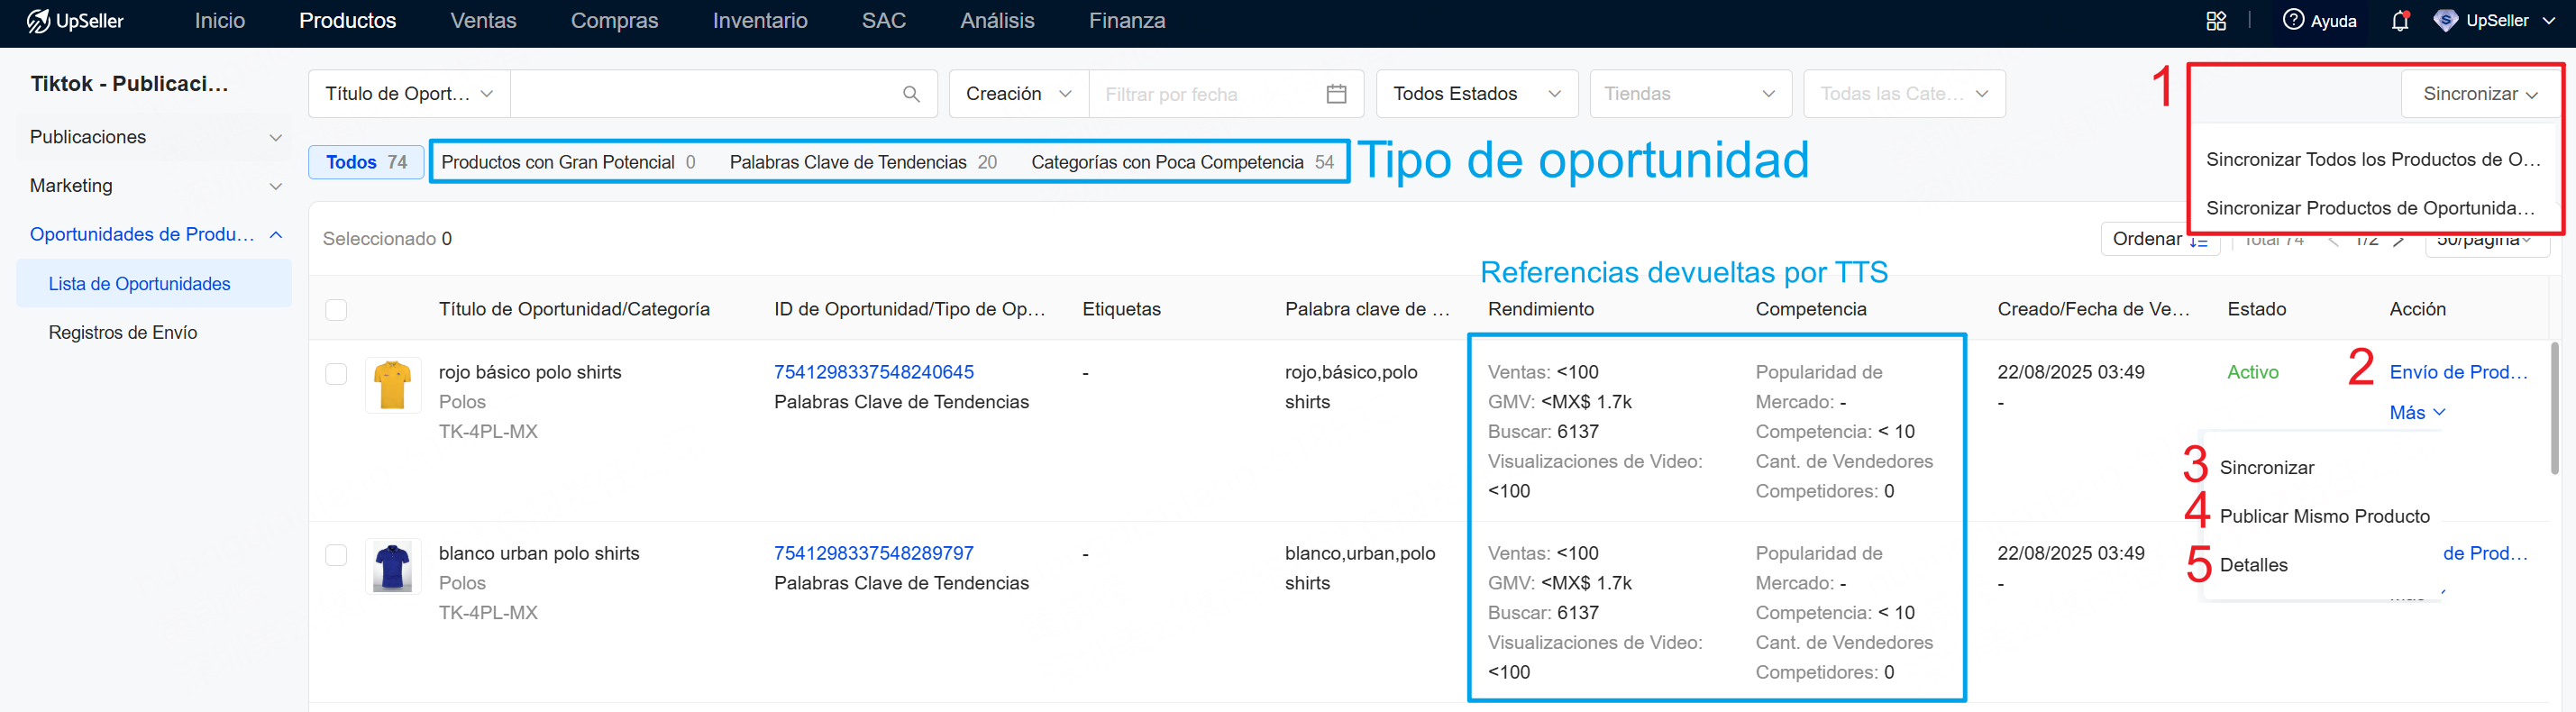Click the Competencia column header

pyautogui.click(x=1810, y=310)
